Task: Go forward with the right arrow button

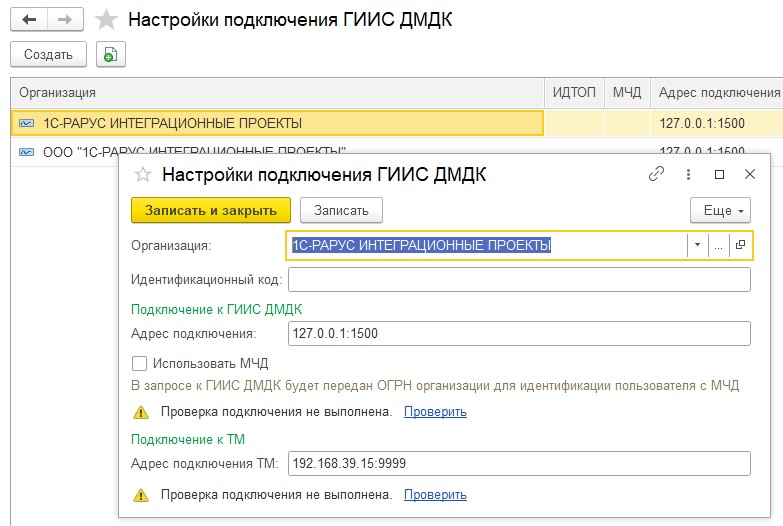Action: click(x=65, y=19)
